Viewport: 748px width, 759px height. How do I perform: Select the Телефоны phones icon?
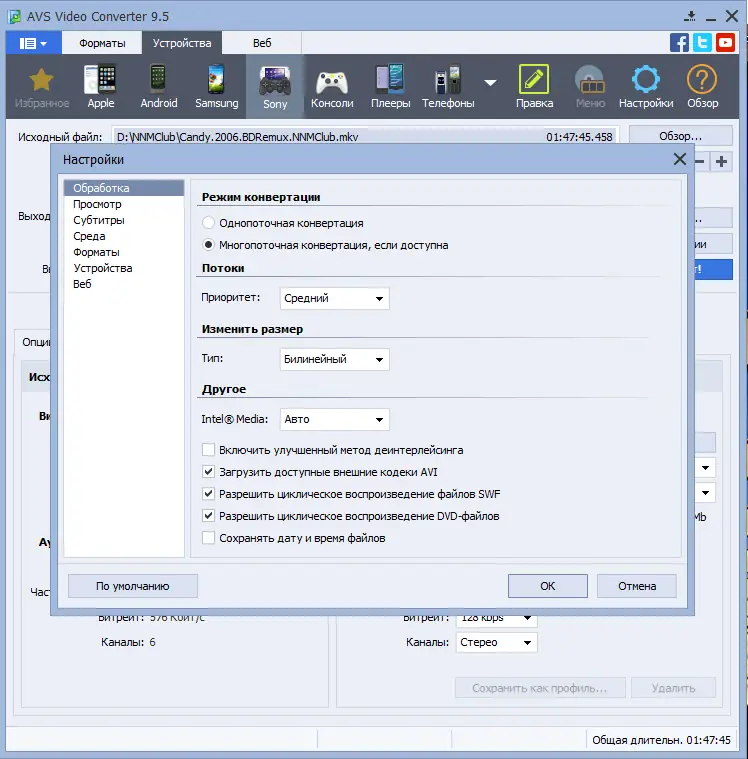[x=448, y=86]
